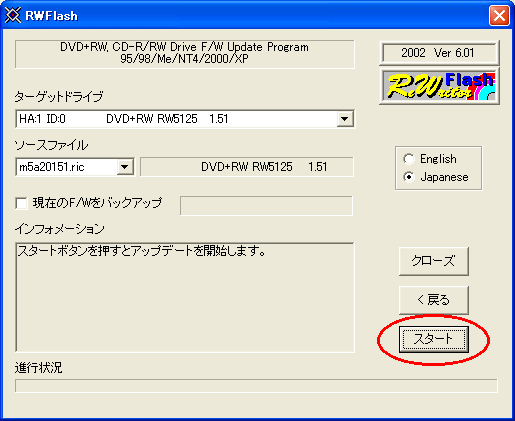Click the 2002 Ver 6.01 version box
Image resolution: width=515 pixels, height=421 pixels.
(439, 53)
